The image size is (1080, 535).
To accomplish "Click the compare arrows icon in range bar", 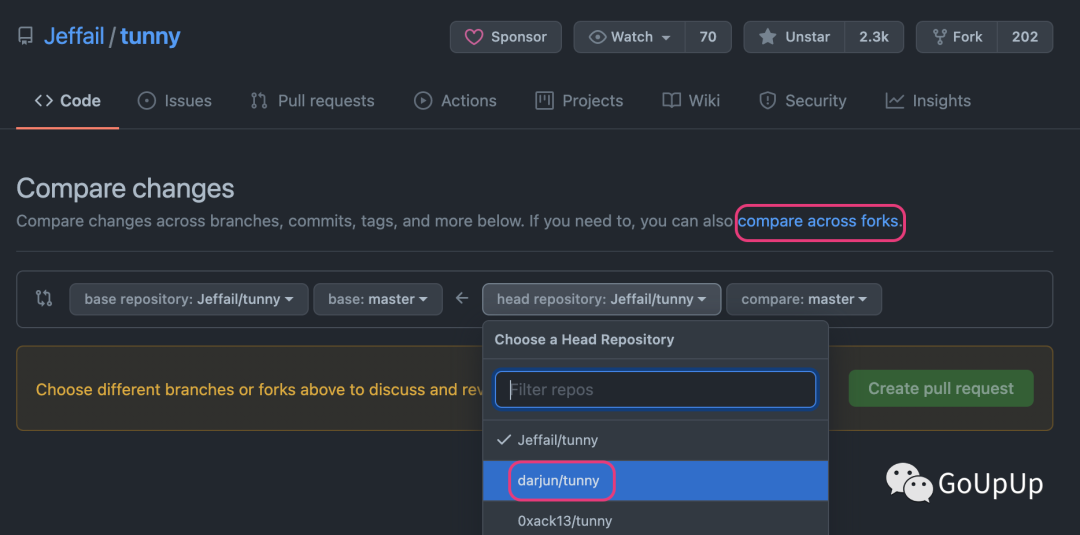I will 43,299.
